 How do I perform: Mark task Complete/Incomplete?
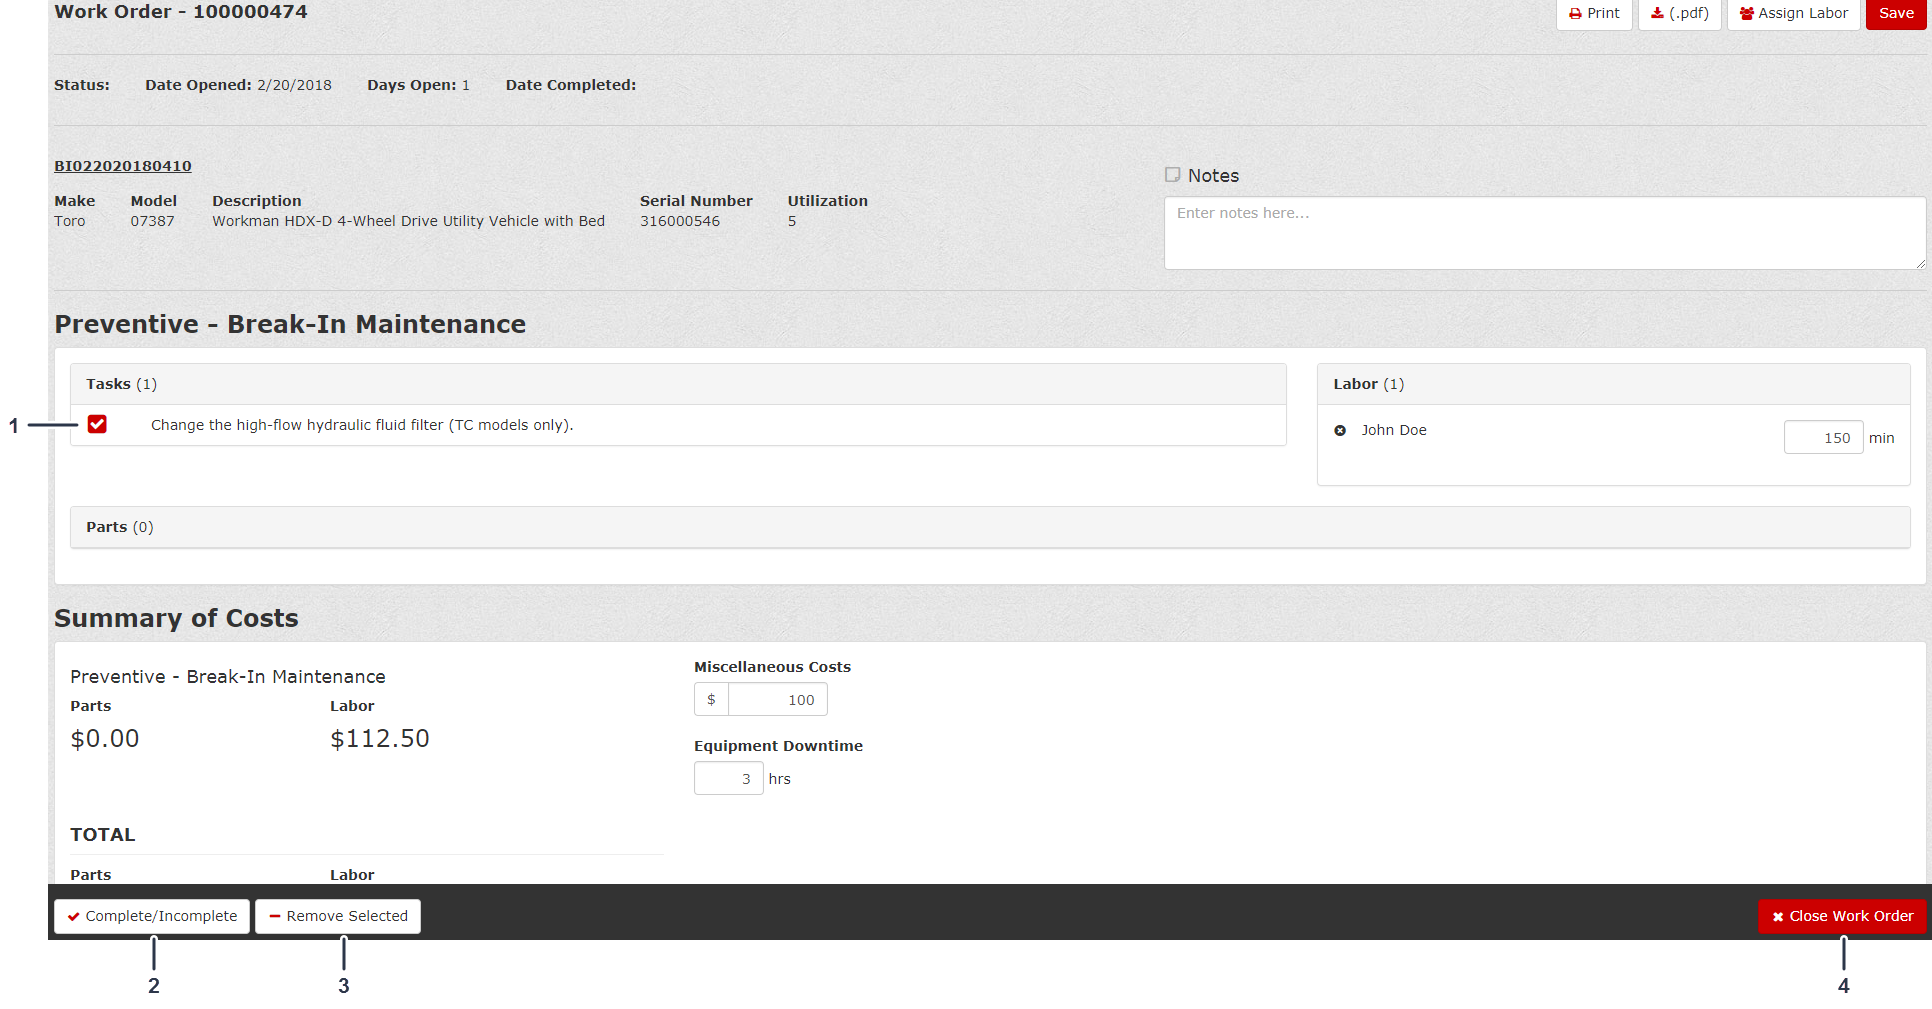(152, 917)
